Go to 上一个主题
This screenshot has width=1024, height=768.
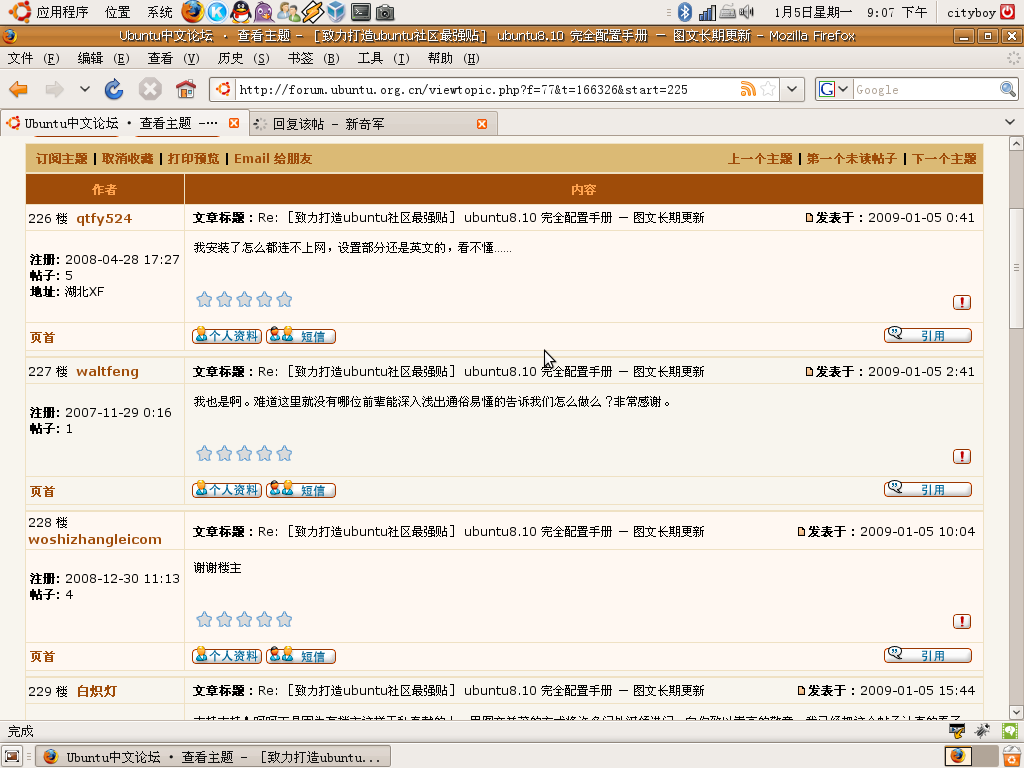760,159
